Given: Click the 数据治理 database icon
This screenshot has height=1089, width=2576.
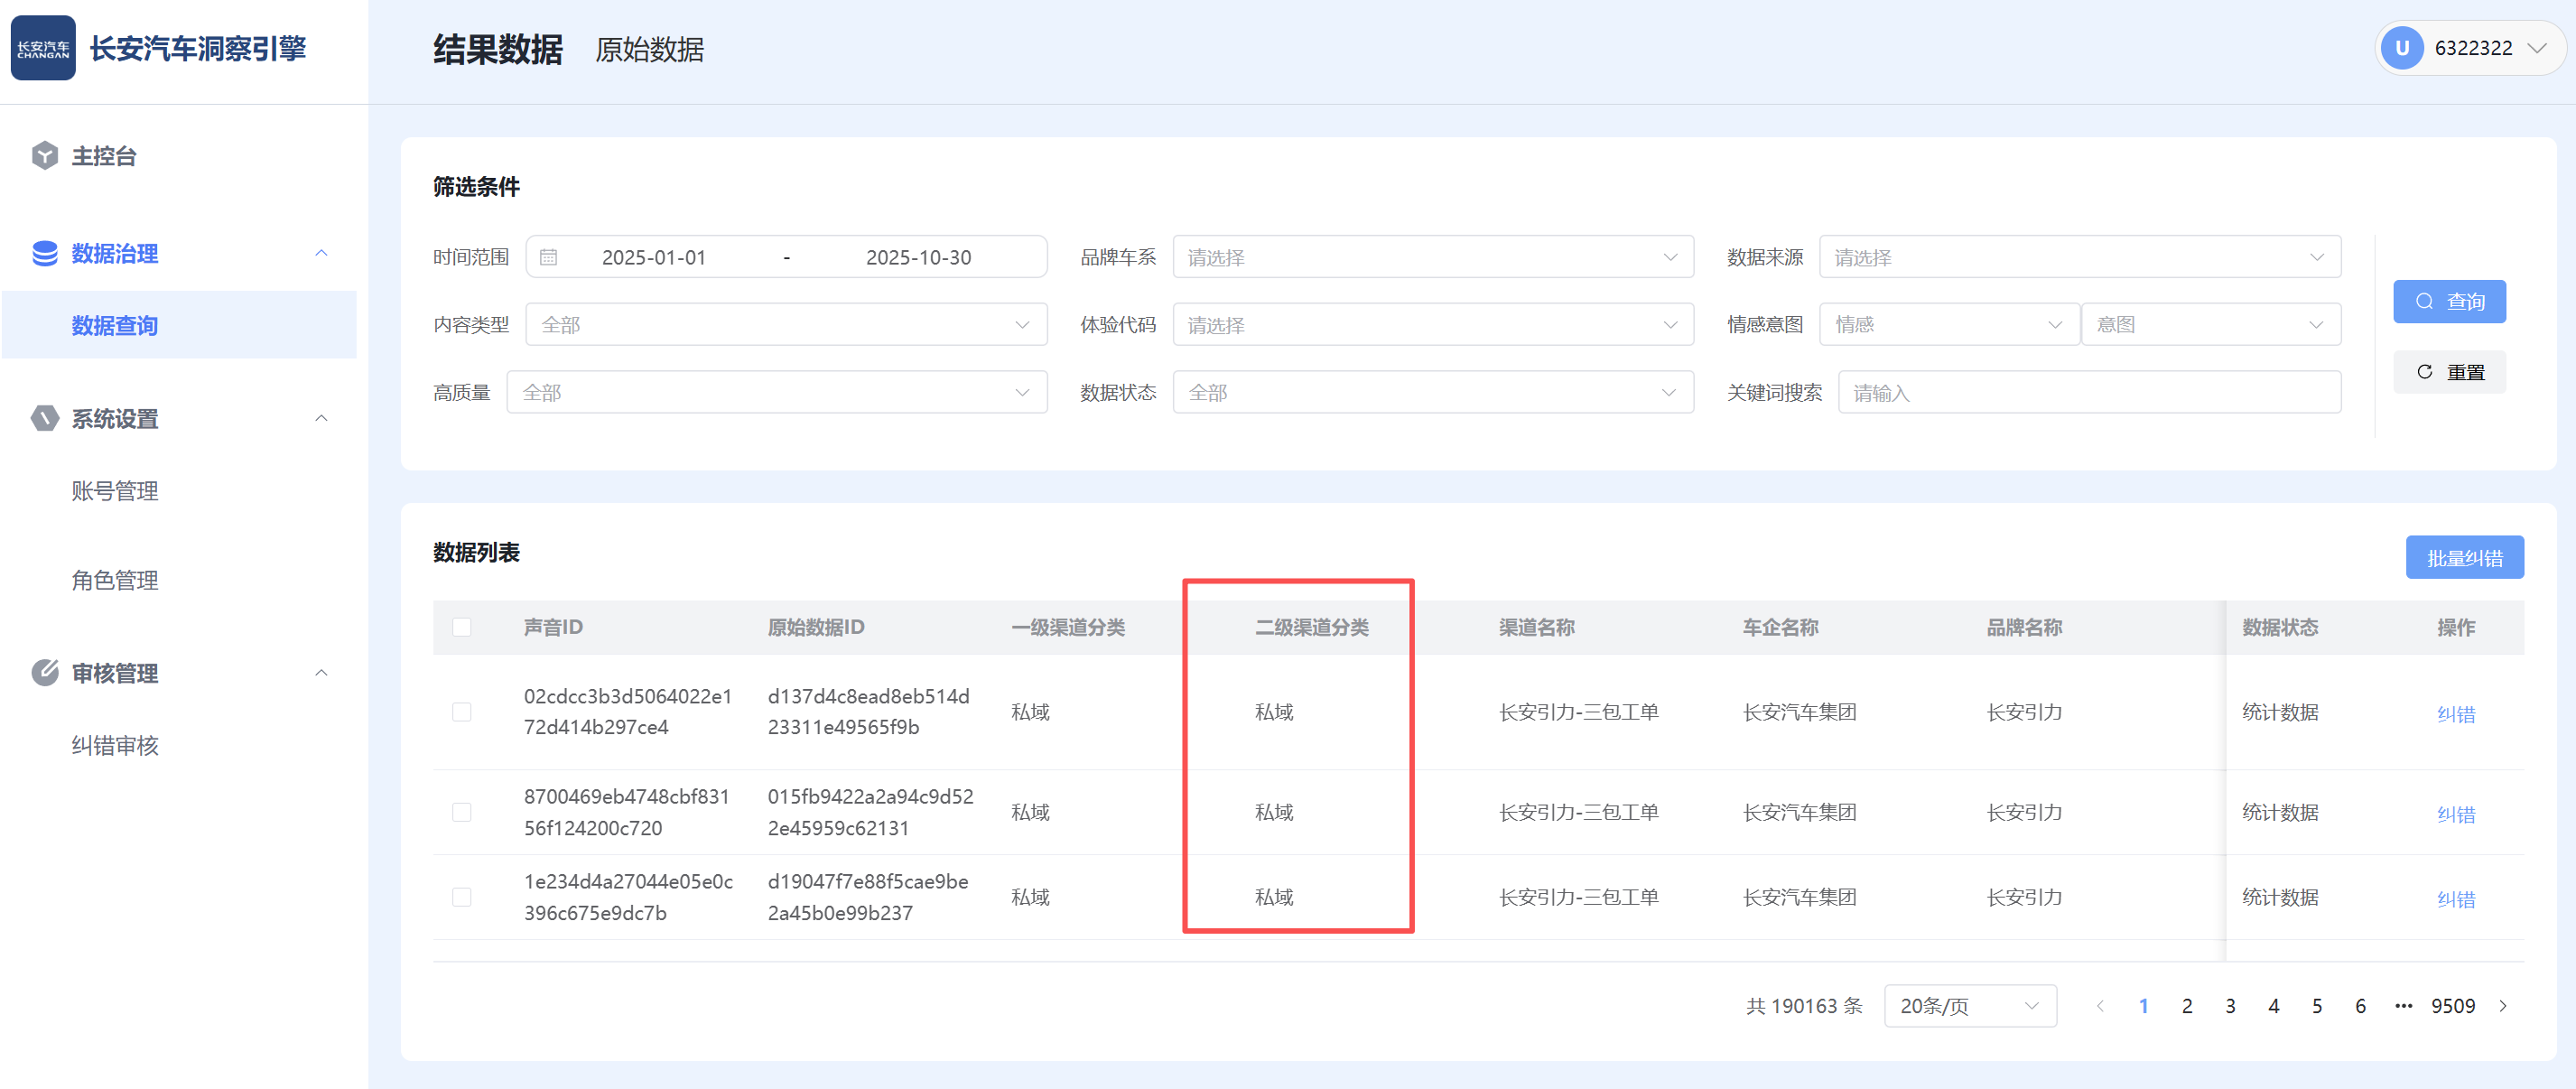Looking at the screenshot, I should (x=45, y=254).
